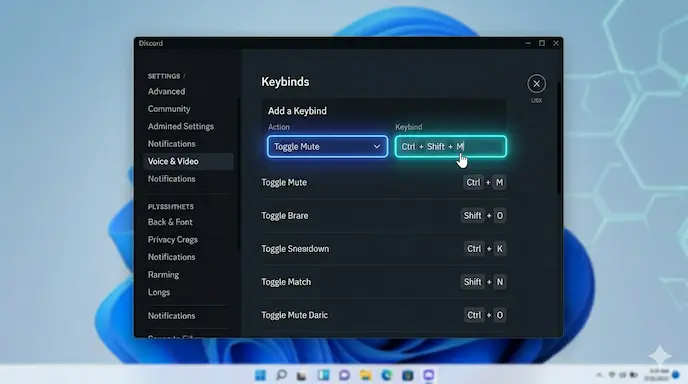Viewport: 688px width, 384px height.
Task: Open Notifications directly below Admined Settings
Action: click(x=171, y=144)
